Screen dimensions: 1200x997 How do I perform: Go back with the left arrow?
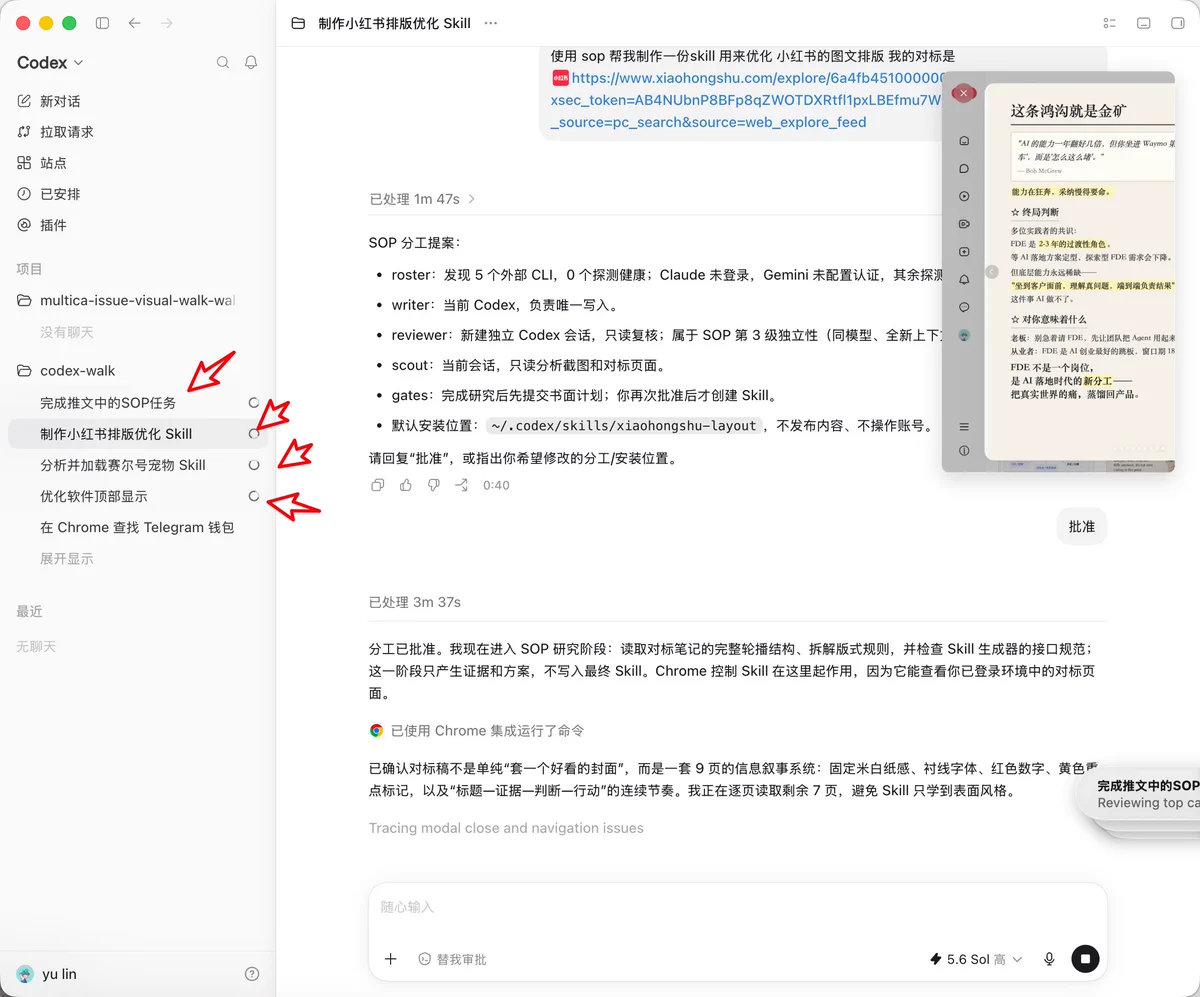point(135,23)
